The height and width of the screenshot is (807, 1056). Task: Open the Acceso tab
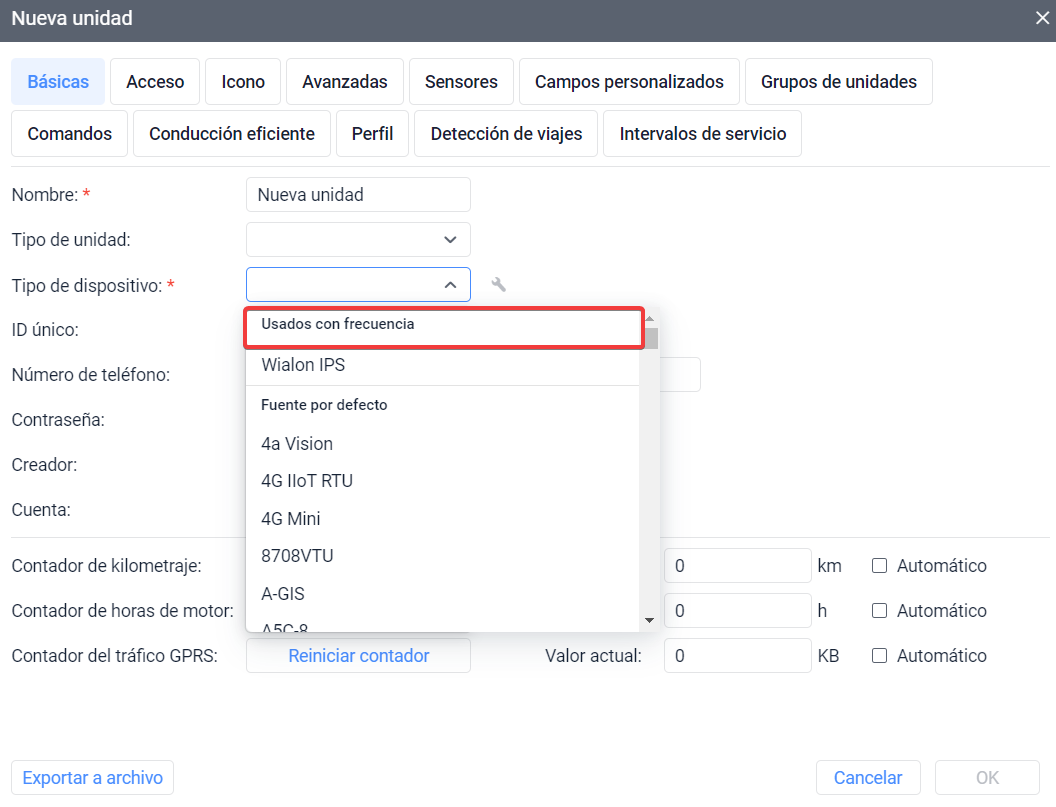[x=154, y=81]
